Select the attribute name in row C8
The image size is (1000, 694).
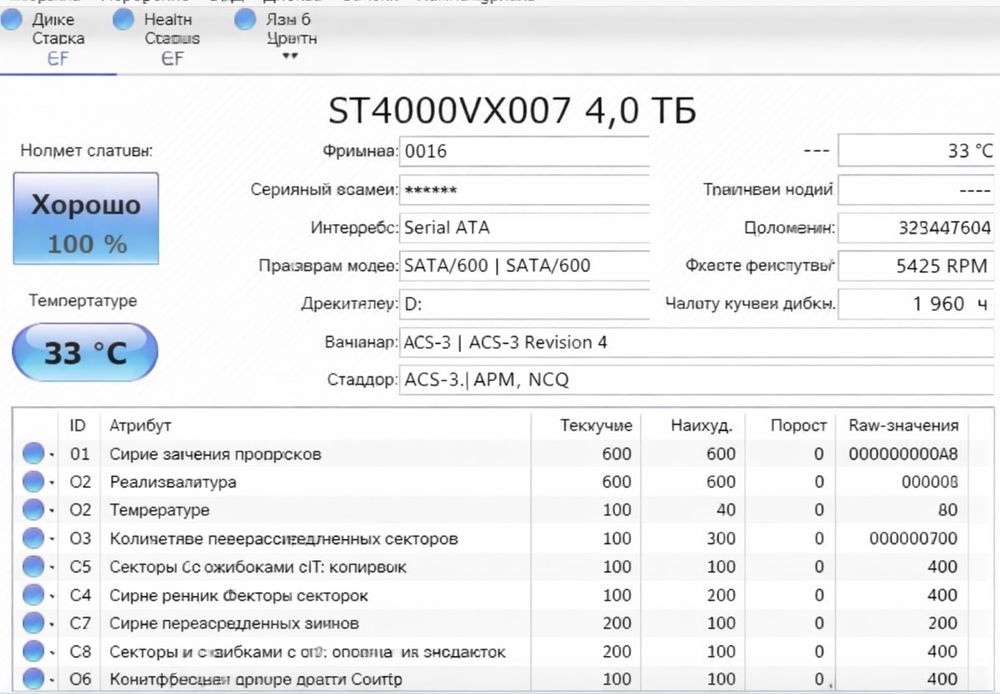307,652
